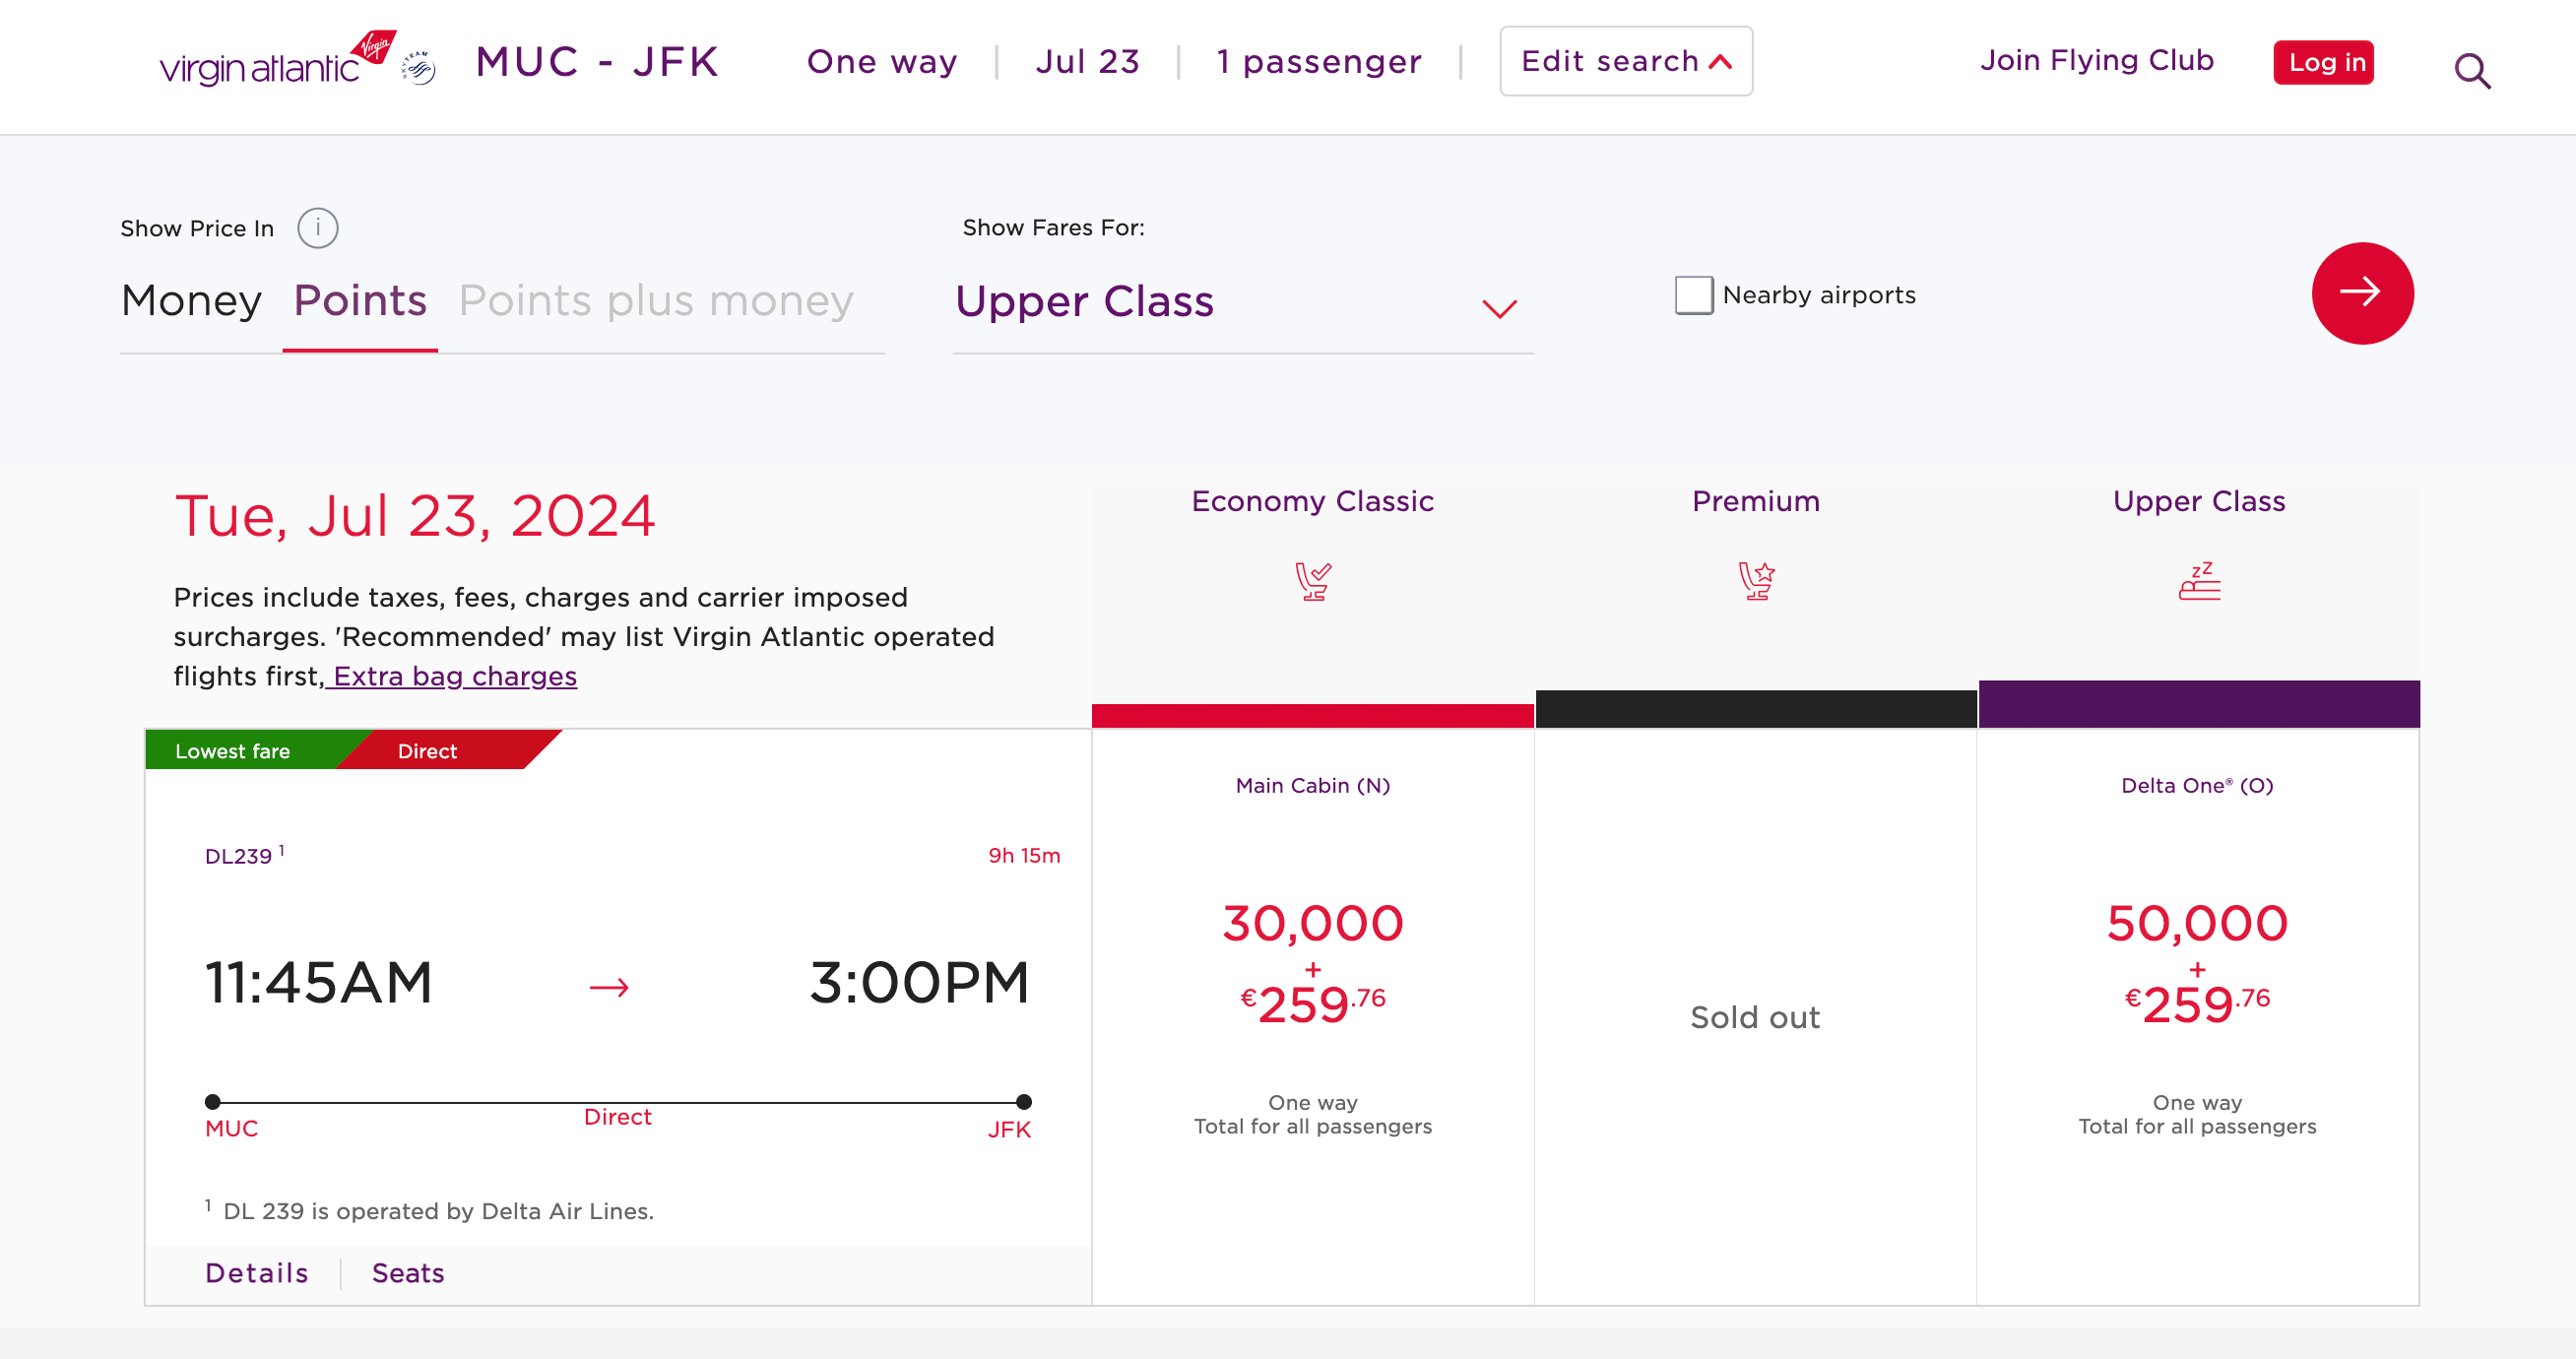Click the DL239 flight number
2576x1359 pixels.
pyautogui.click(x=236, y=856)
